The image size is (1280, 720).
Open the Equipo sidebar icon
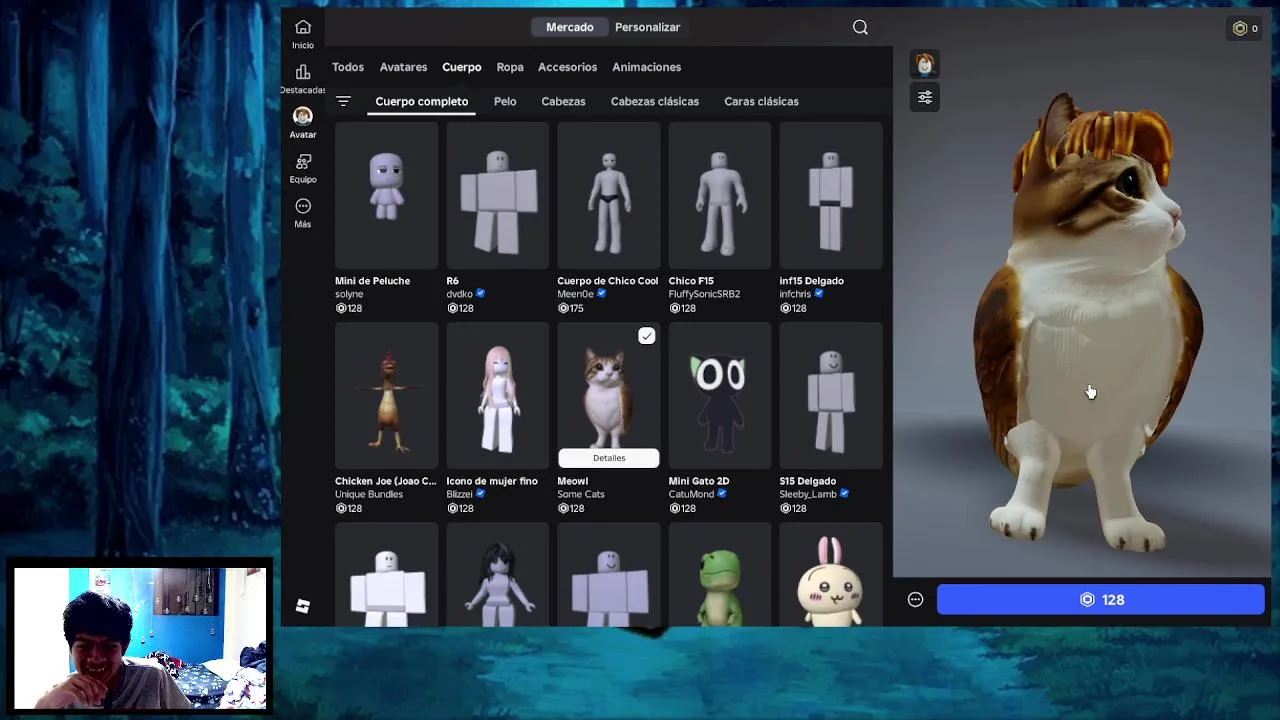pyautogui.click(x=303, y=161)
